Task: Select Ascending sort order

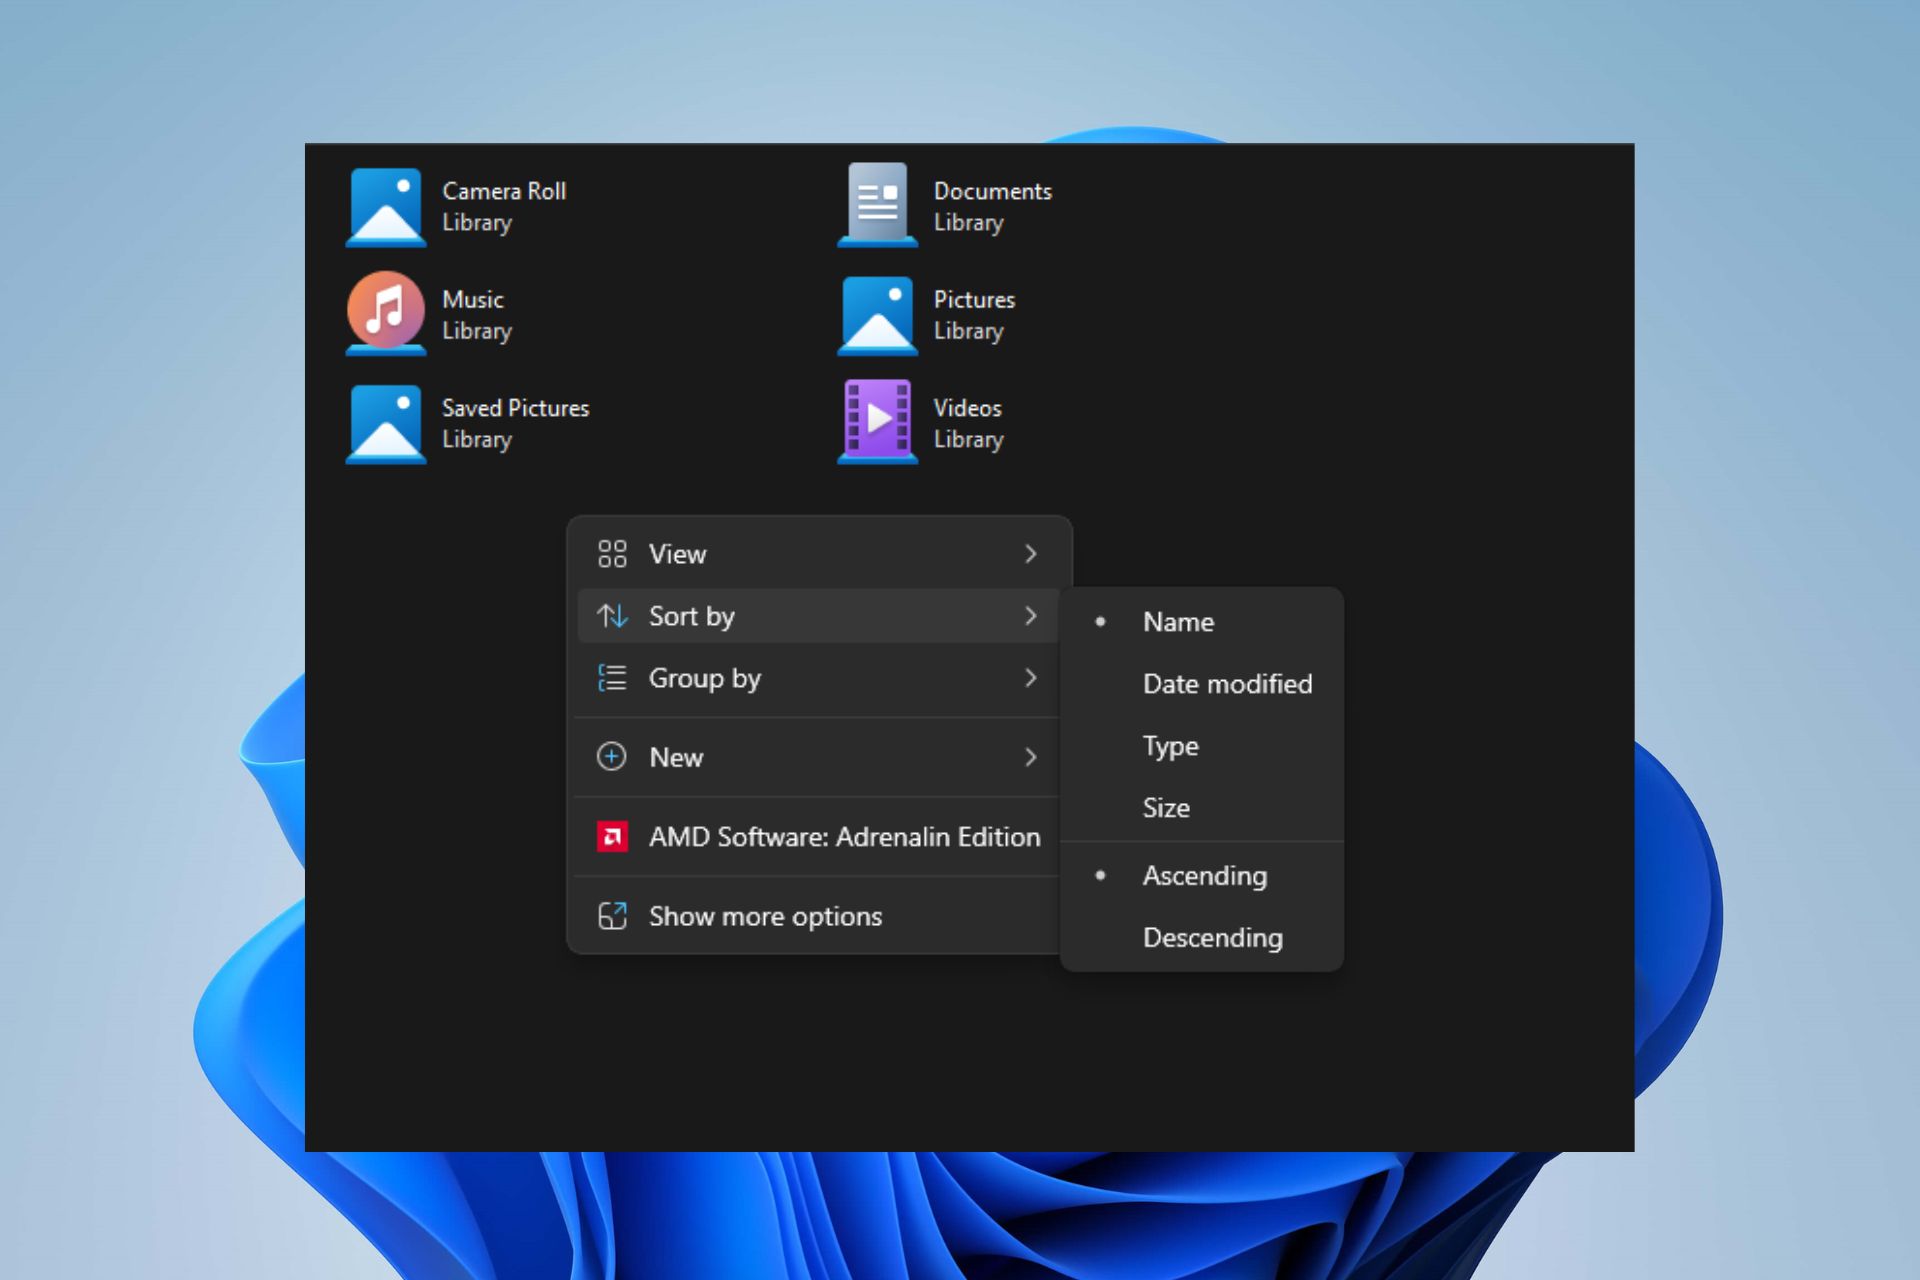Action: click(x=1203, y=874)
